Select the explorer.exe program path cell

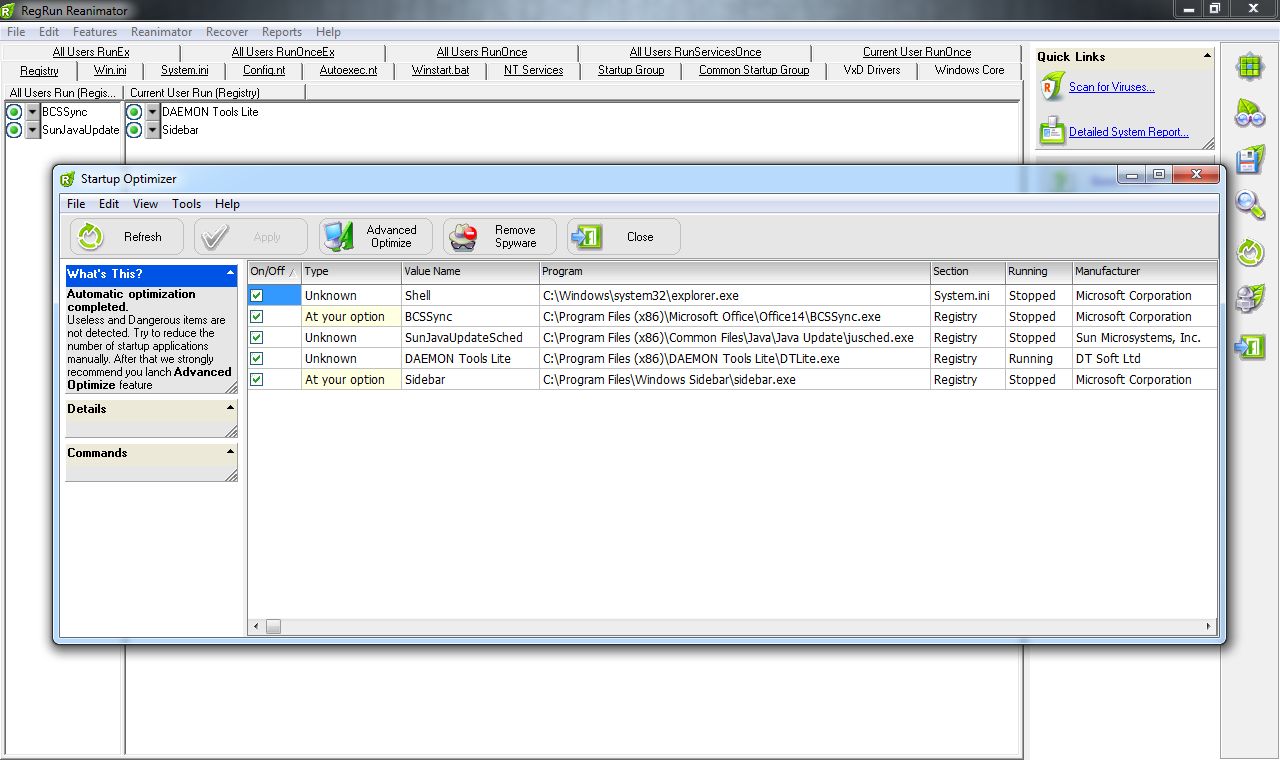(735, 296)
